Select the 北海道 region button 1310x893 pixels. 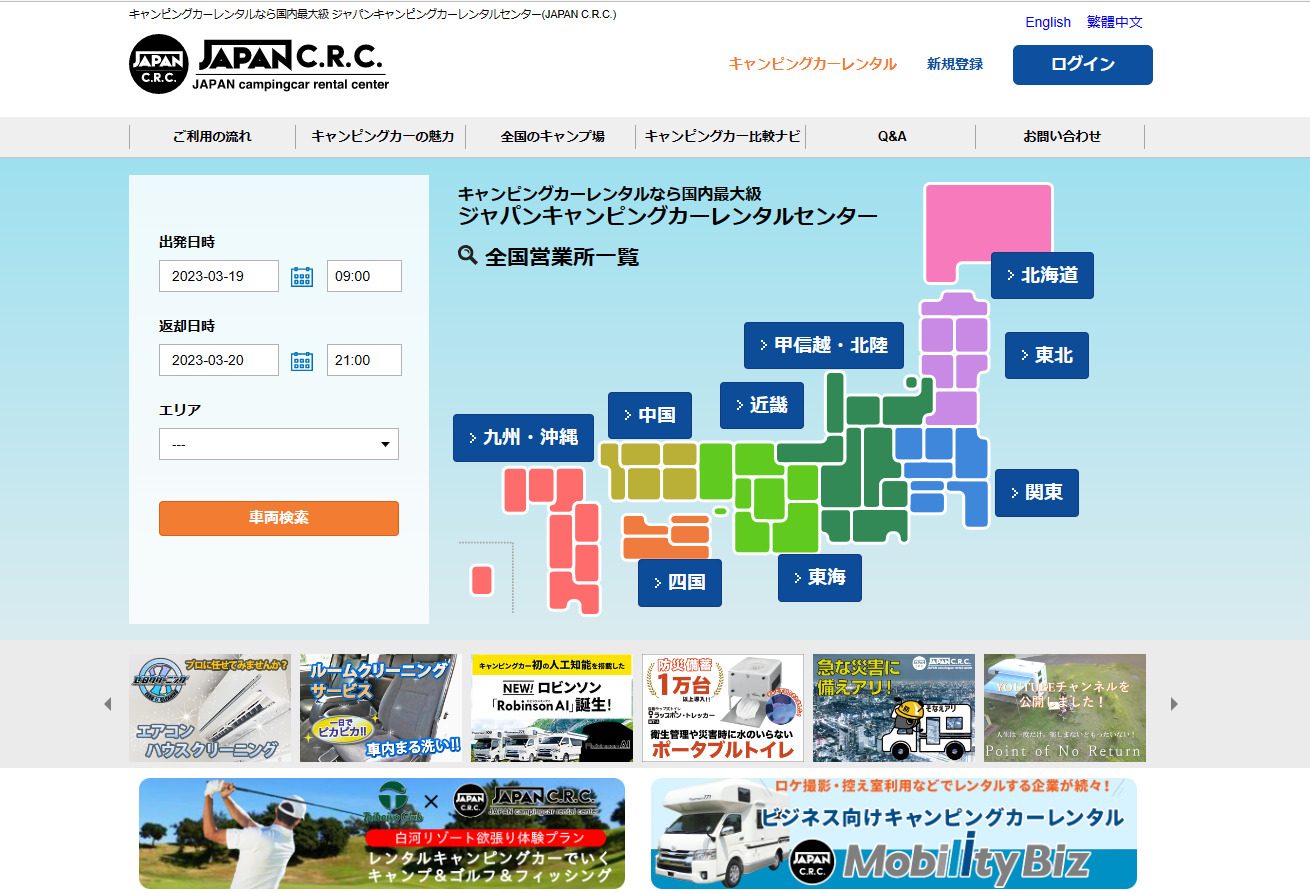(x=1042, y=275)
